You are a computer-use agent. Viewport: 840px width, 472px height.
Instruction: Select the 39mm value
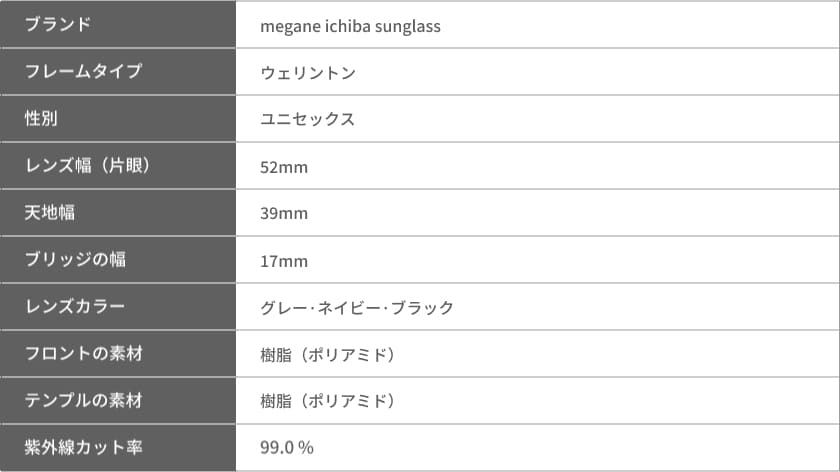tap(284, 213)
